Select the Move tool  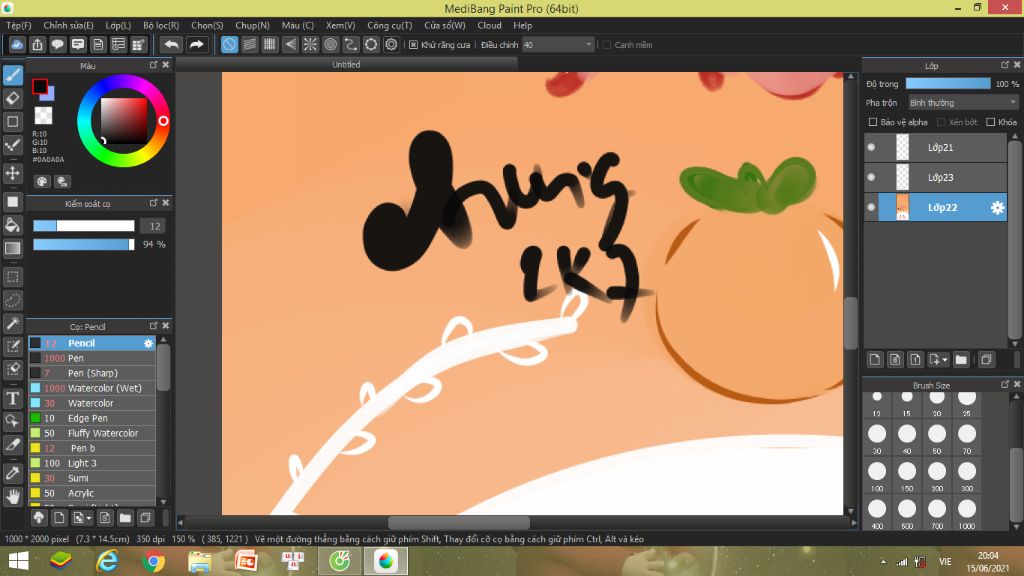[12, 173]
